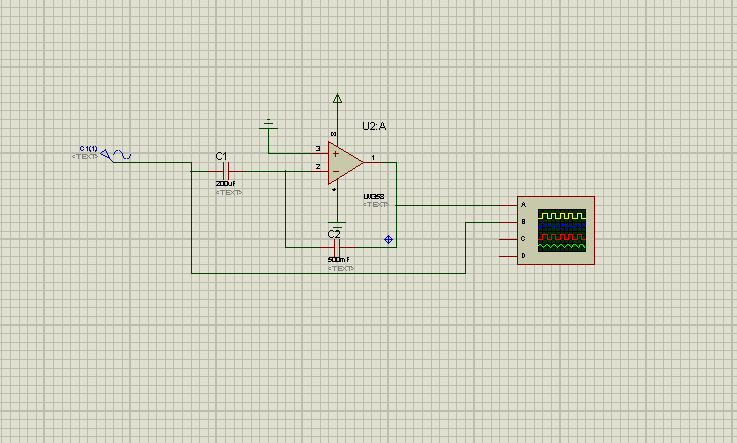Click the <TEXT> placeholder under 200uF
The width and height of the screenshot is (737, 443).
pyautogui.click(x=229, y=193)
